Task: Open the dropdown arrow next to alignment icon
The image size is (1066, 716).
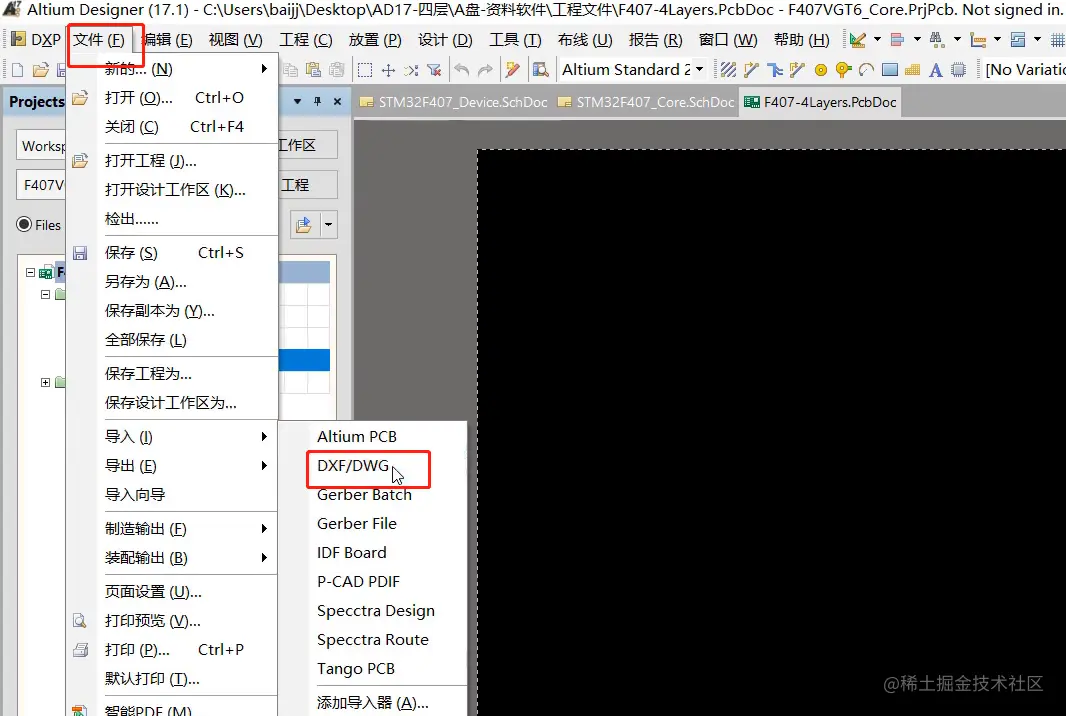Action: click(x=917, y=40)
